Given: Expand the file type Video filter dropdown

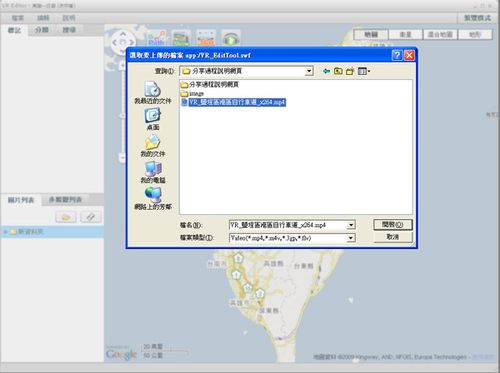Looking at the screenshot, I should click(x=351, y=238).
